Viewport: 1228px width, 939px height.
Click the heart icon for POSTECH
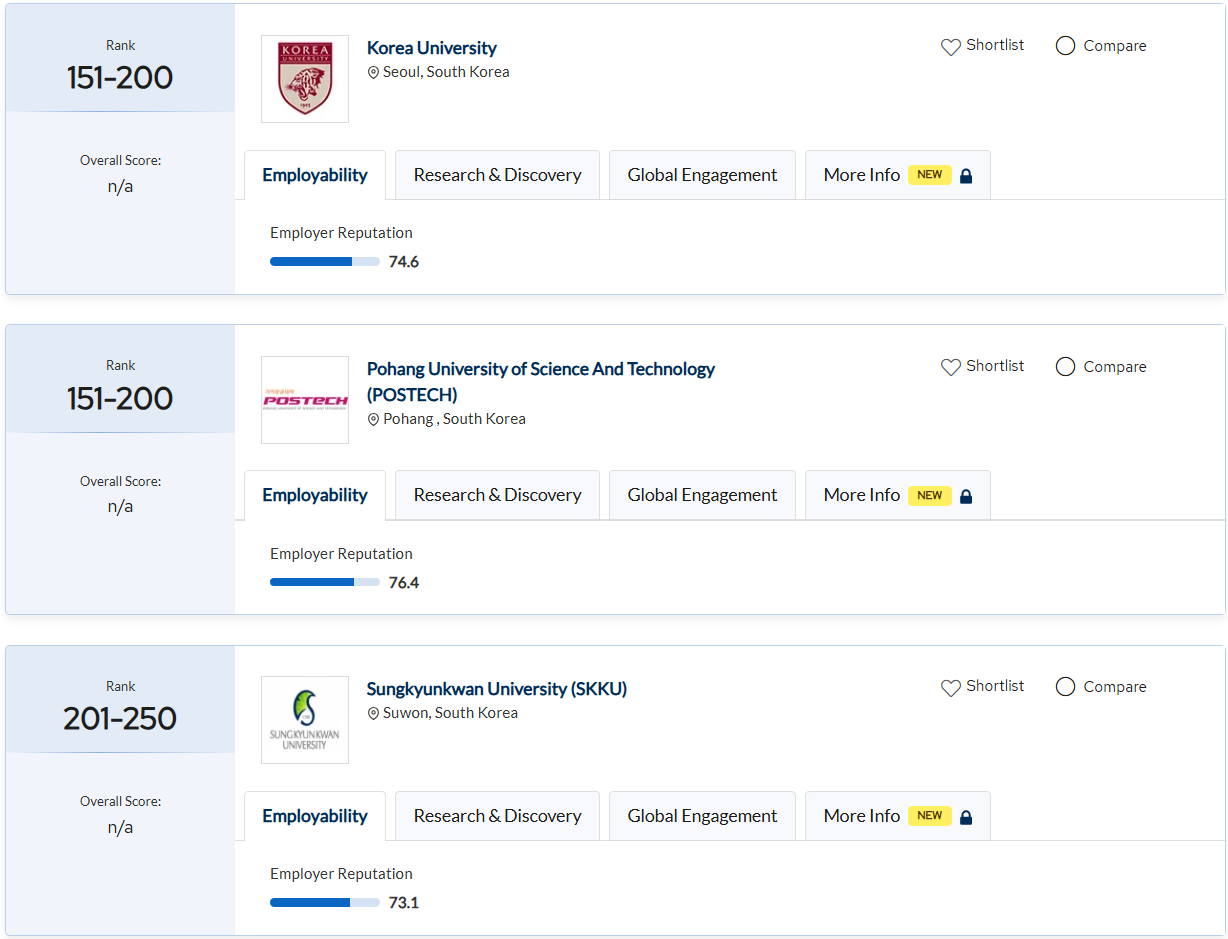(950, 367)
